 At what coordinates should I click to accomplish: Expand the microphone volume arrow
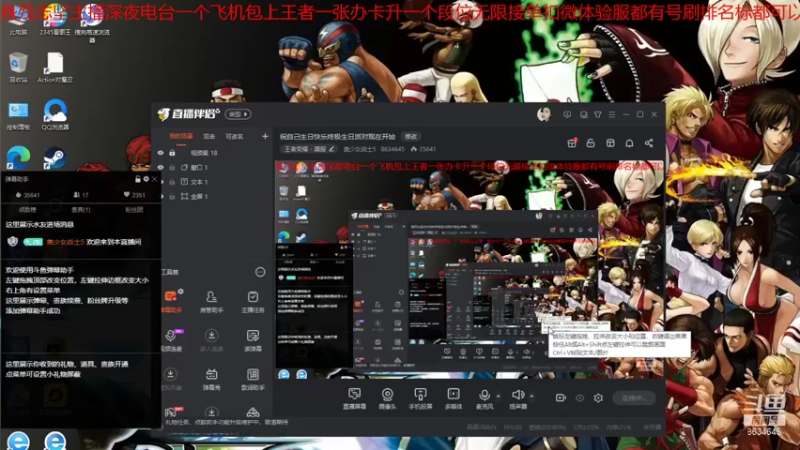[x=498, y=396]
